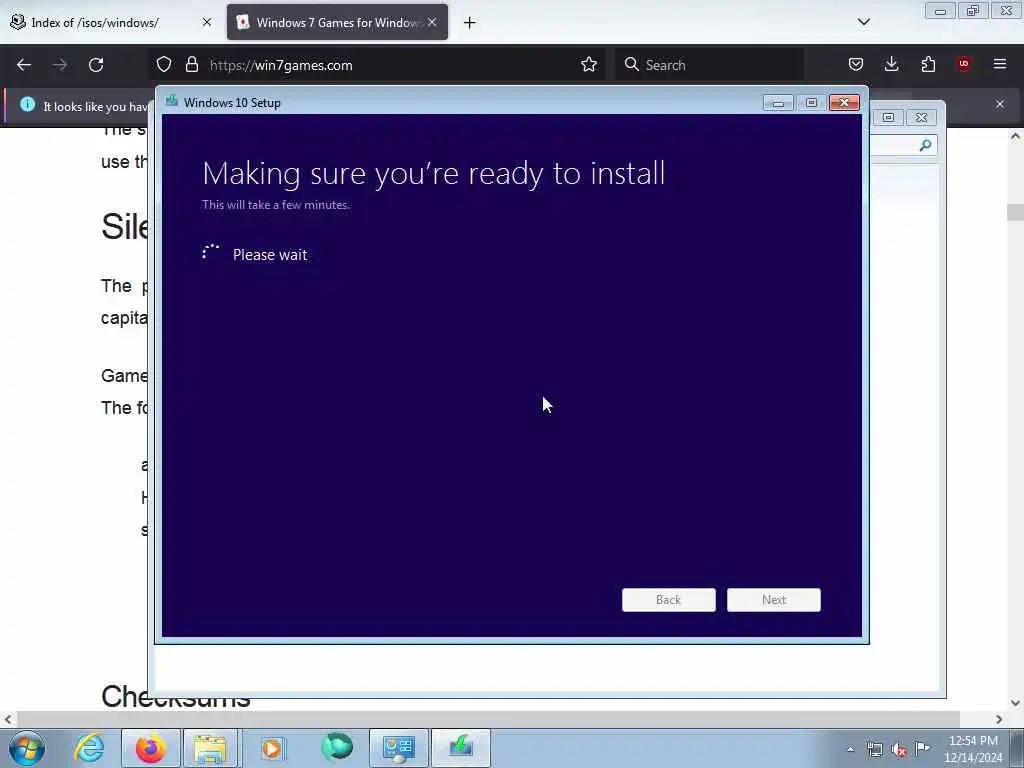The width and height of the screenshot is (1024, 768).
Task: Switch to Index of /isos/windows/ tab
Action: click(x=109, y=23)
